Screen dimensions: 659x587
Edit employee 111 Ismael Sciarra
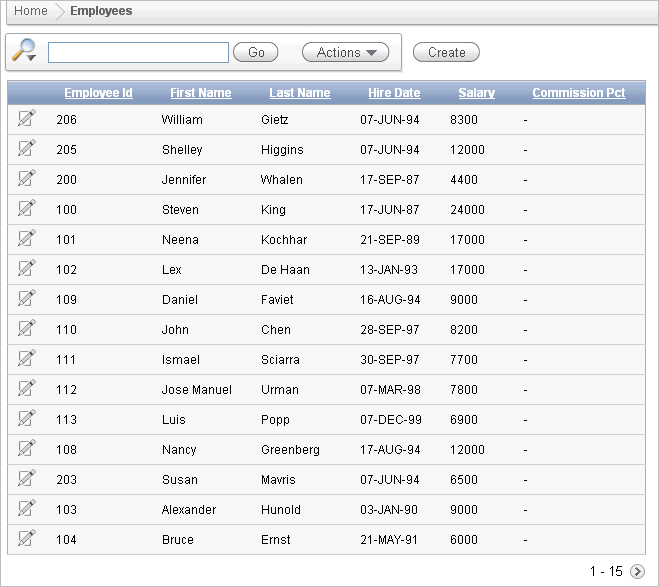click(26, 358)
